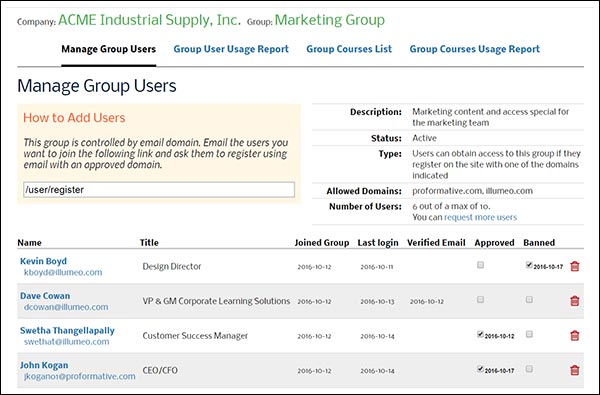This screenshot has width=600, height=395.
Task: Click the request more users link
Action: point(480,217)
